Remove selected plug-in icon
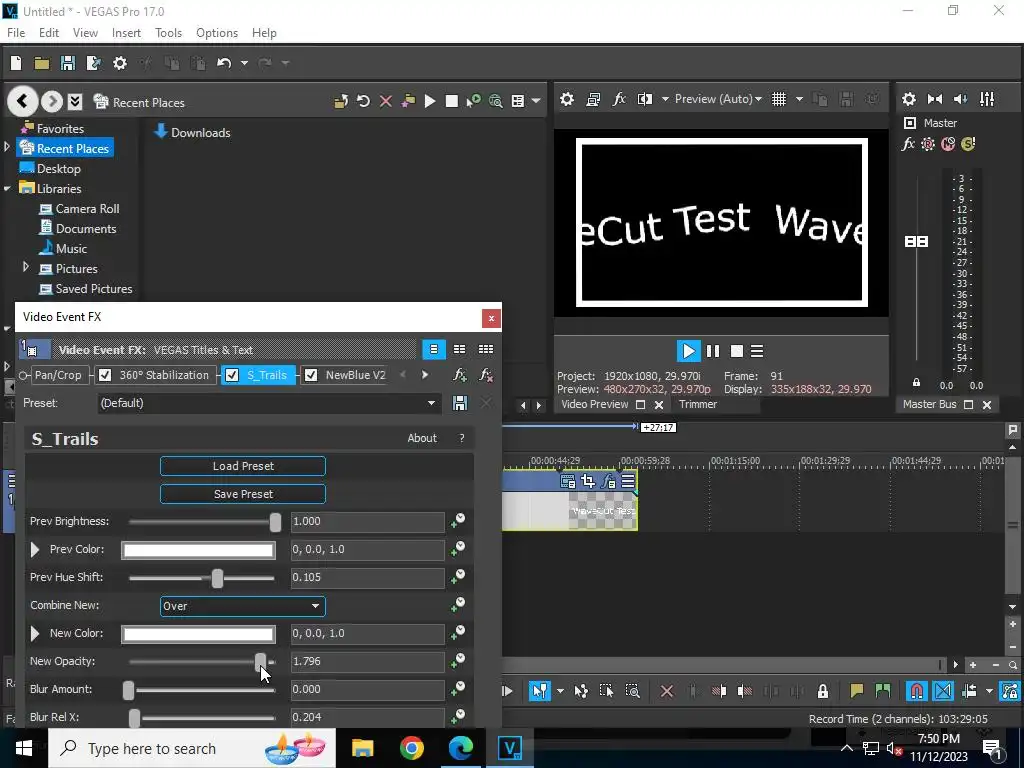The width and height of the screenshot is (1024, 768). tap(486, 375)
